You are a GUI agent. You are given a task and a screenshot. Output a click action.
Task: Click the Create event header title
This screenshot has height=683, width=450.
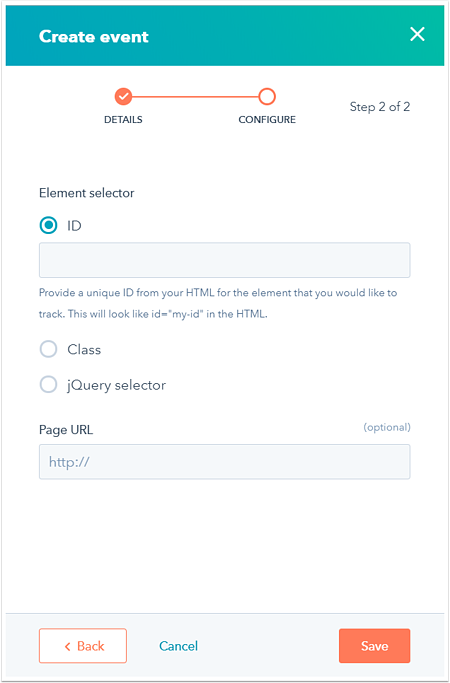[94, 37]
